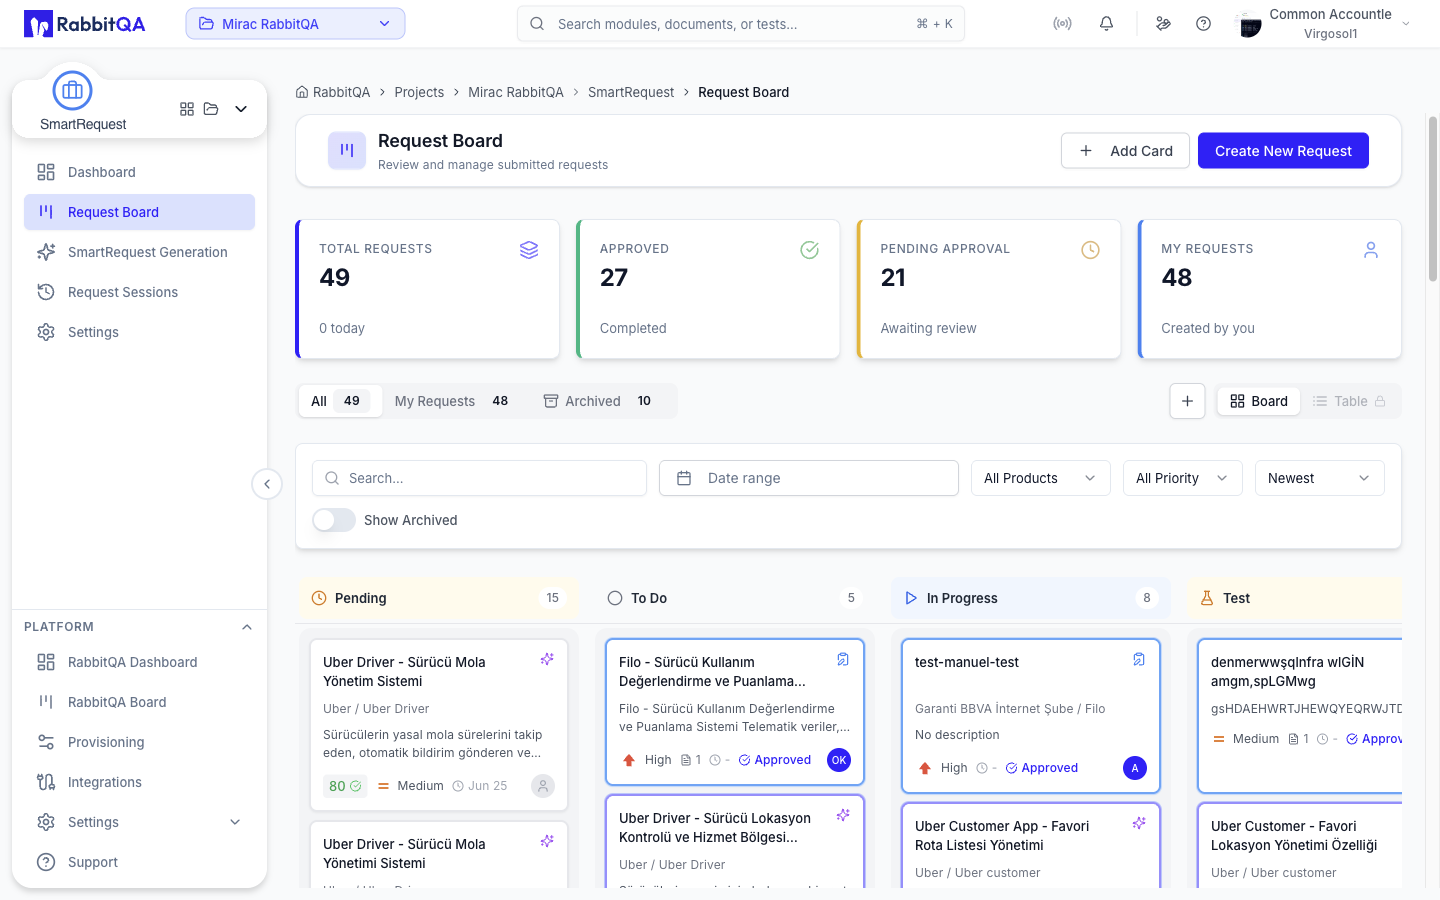Open RabbitQA Board in Platform section
The height and width of the screenshot is (900, 1440).
click(x=140, y=702)
